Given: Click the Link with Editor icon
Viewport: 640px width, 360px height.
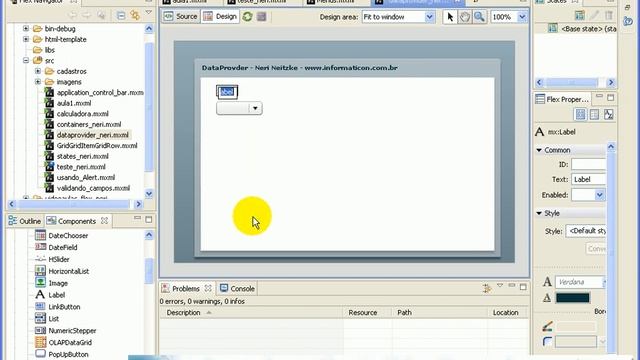Looking at the screenshot, I should pyautogui.click(x=135, y=16).
